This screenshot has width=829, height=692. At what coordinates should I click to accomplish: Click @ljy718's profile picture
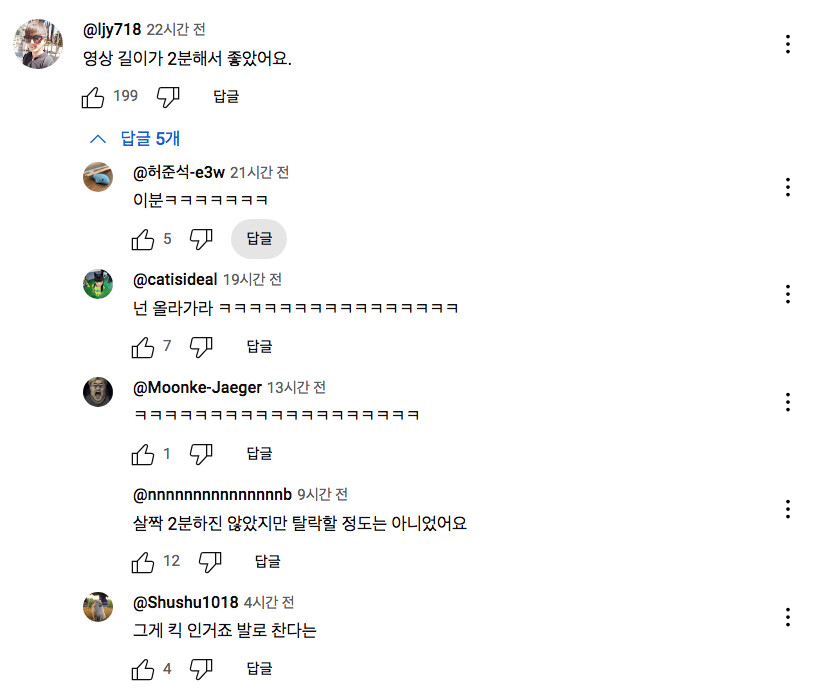[39, 43]
